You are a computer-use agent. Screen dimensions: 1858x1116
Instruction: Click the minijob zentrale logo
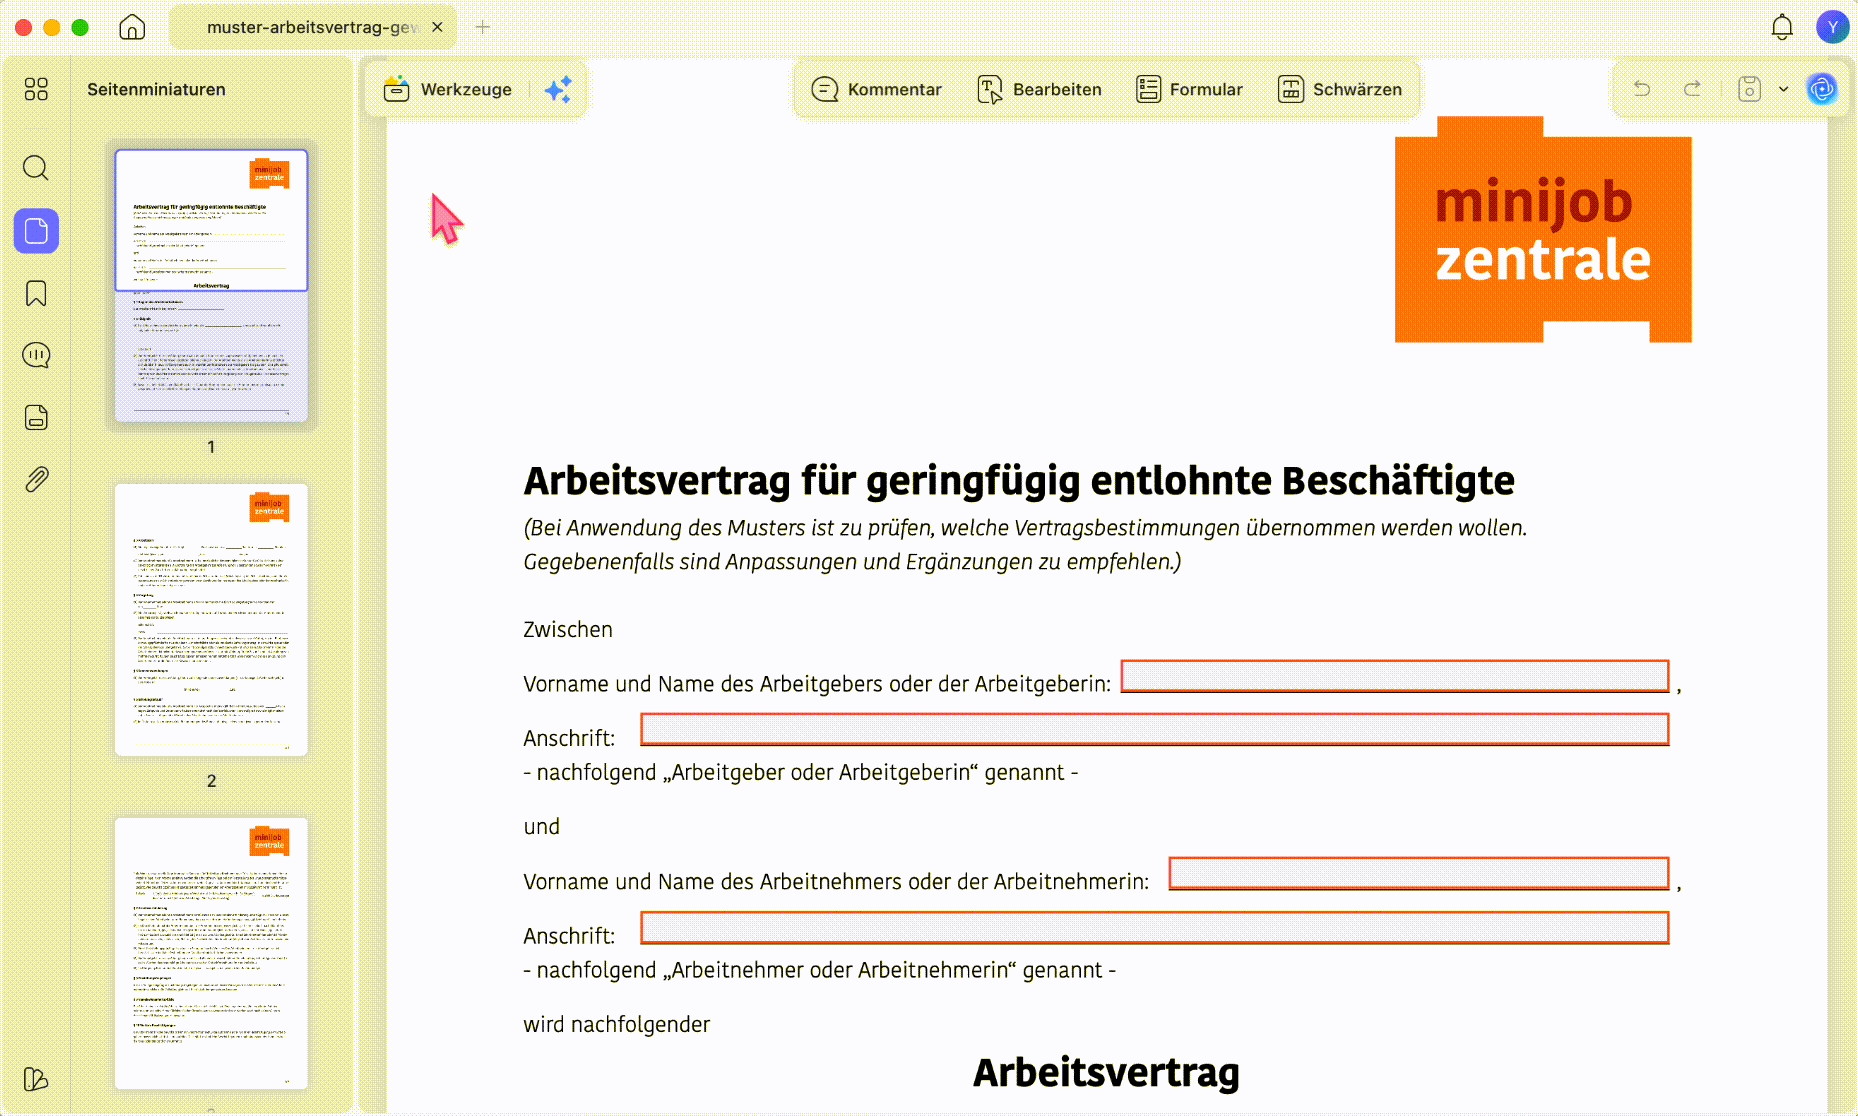pyautogui.click(x=1543, y=230)
